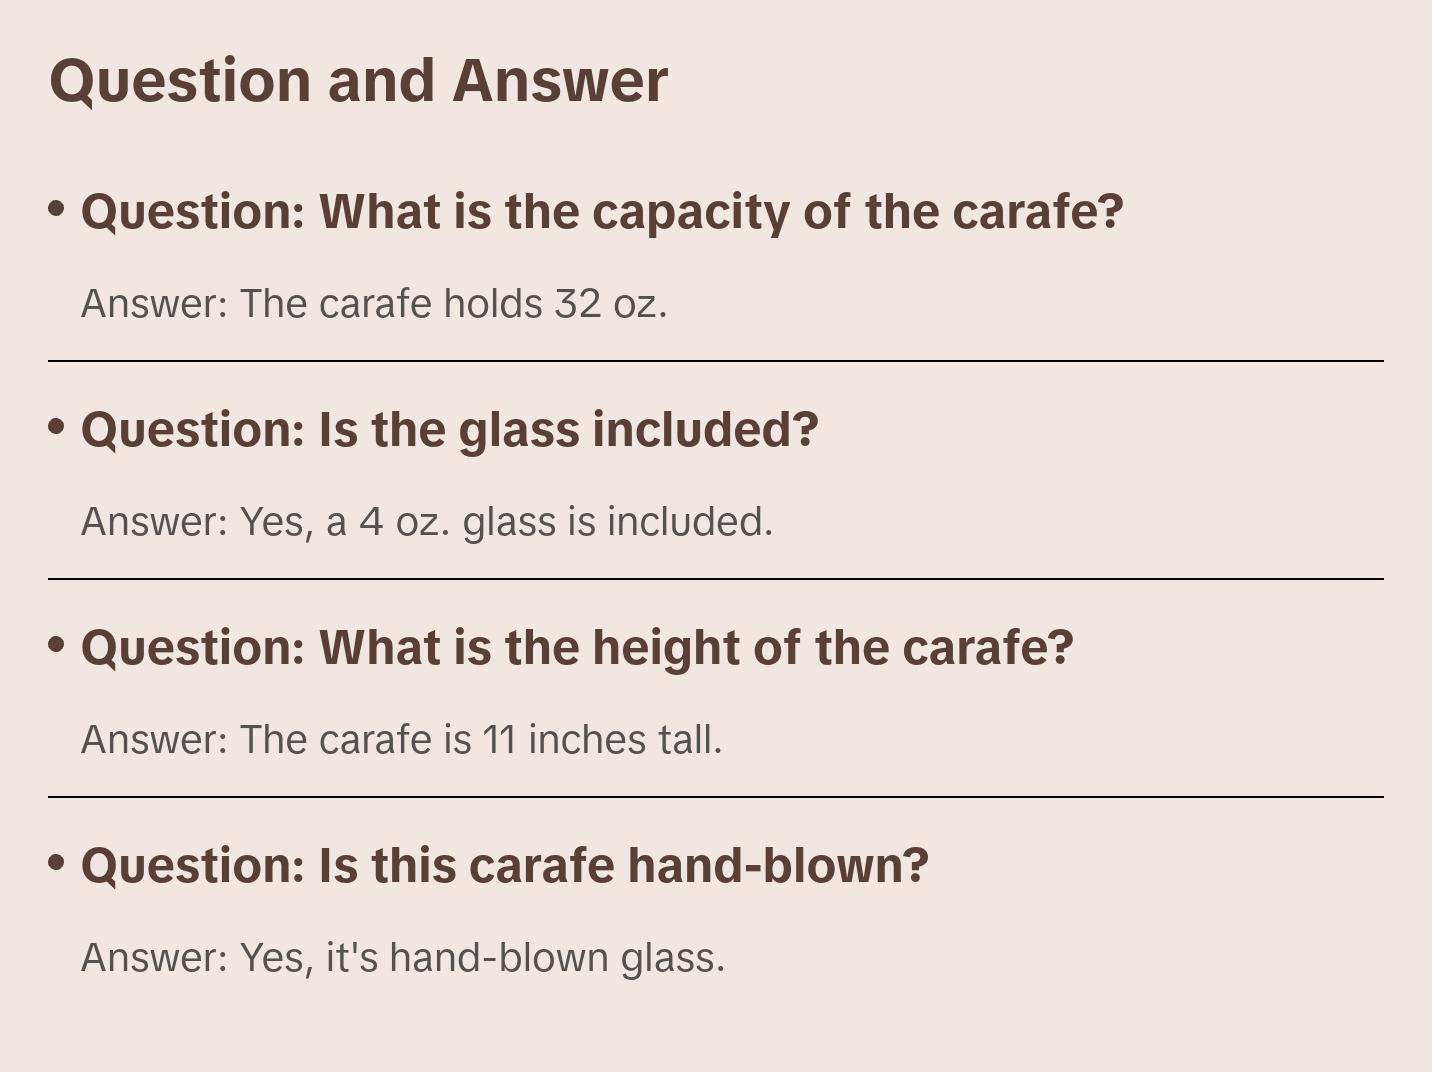Click the "32 oz." value in the first answer

tap(610, 304)
